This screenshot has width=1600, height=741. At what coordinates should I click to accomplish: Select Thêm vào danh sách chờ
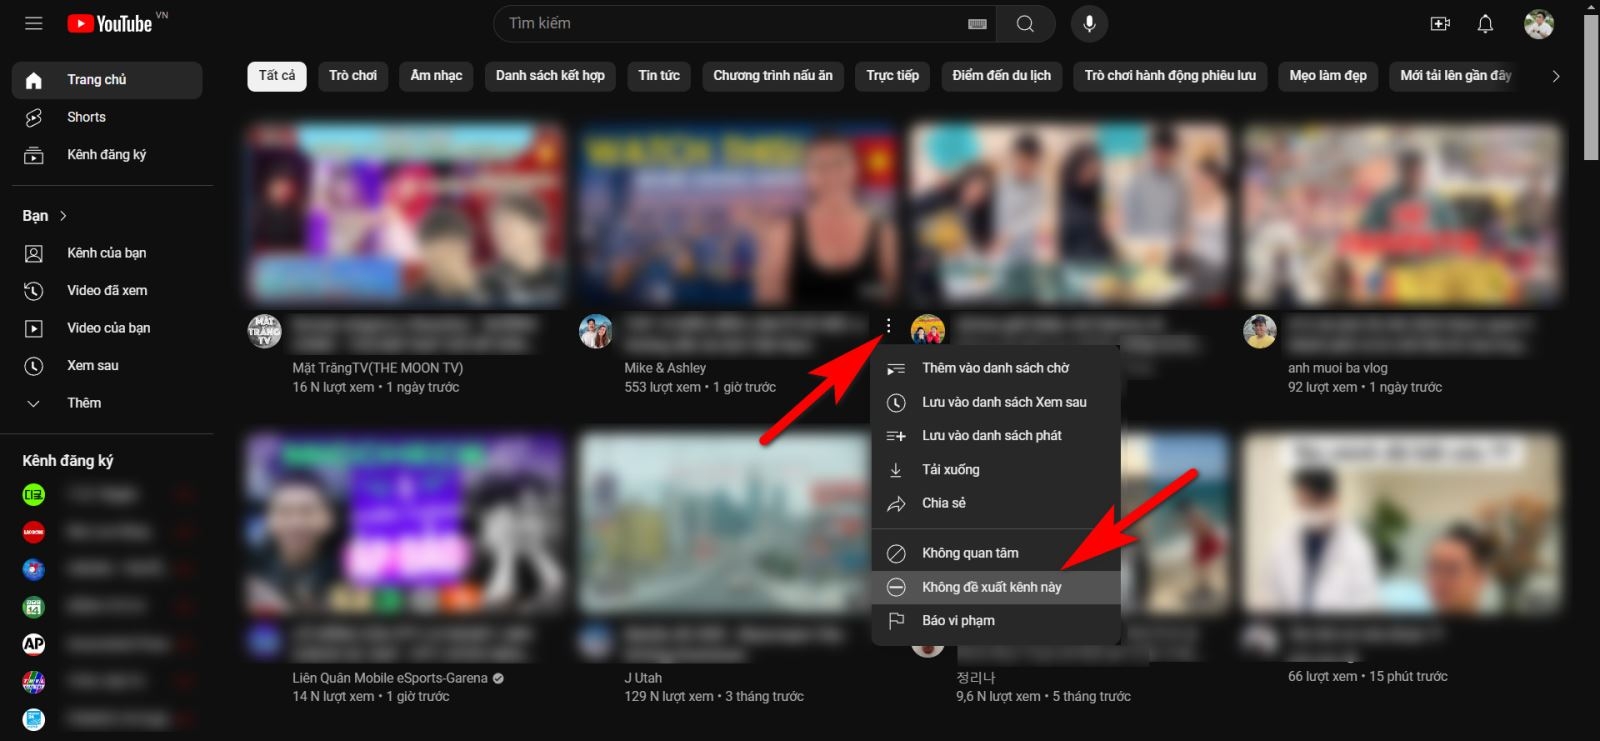[x=996, y=368]
